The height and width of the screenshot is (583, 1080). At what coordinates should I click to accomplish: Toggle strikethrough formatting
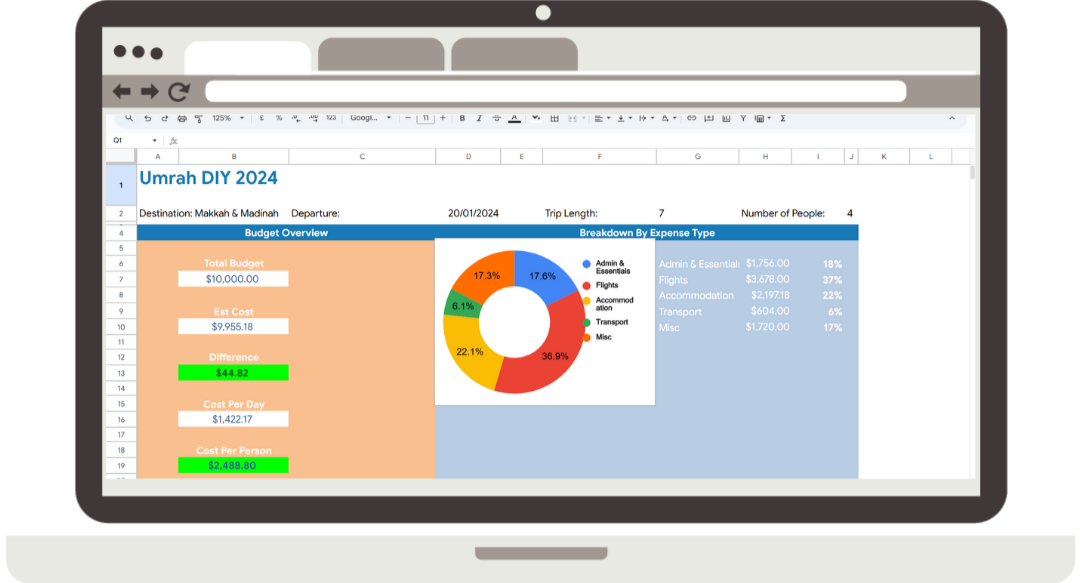497,119
